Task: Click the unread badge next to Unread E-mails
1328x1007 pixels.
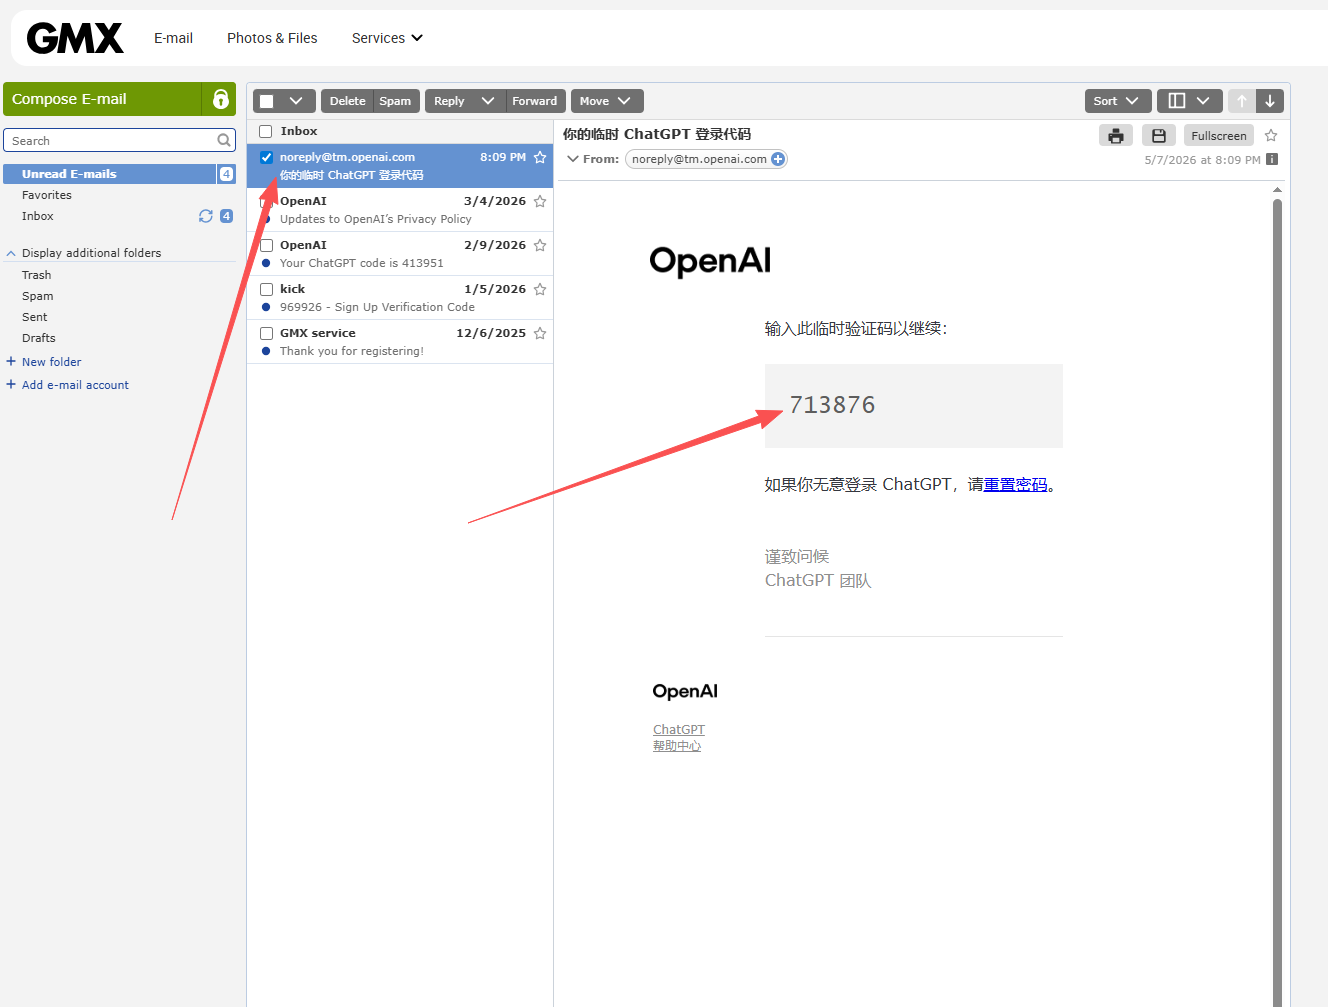Action: [227, 174]
